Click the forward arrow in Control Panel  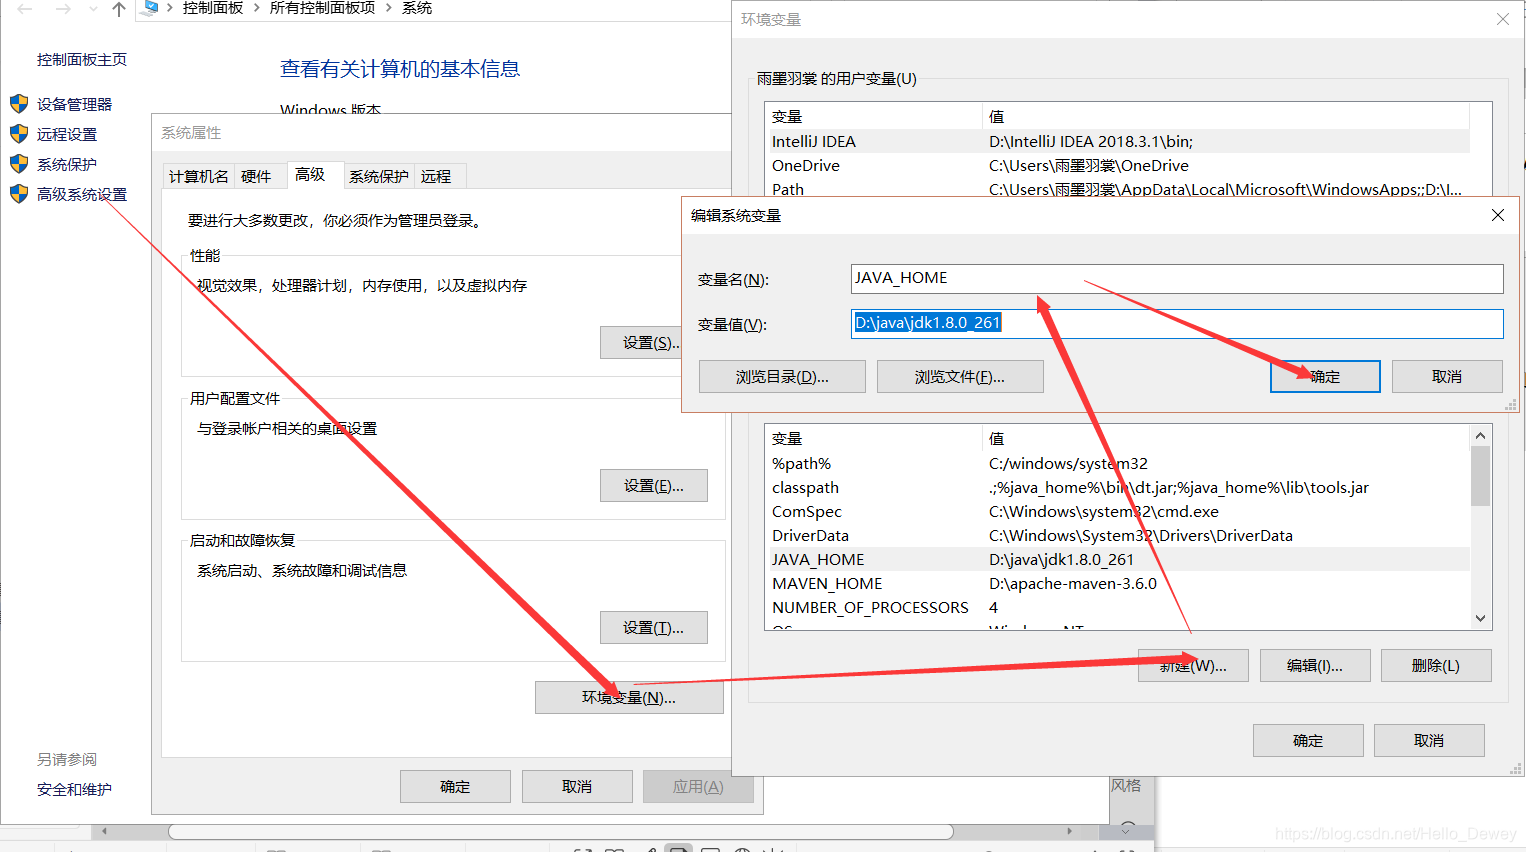pyautogui.click(x=63, y=8)
